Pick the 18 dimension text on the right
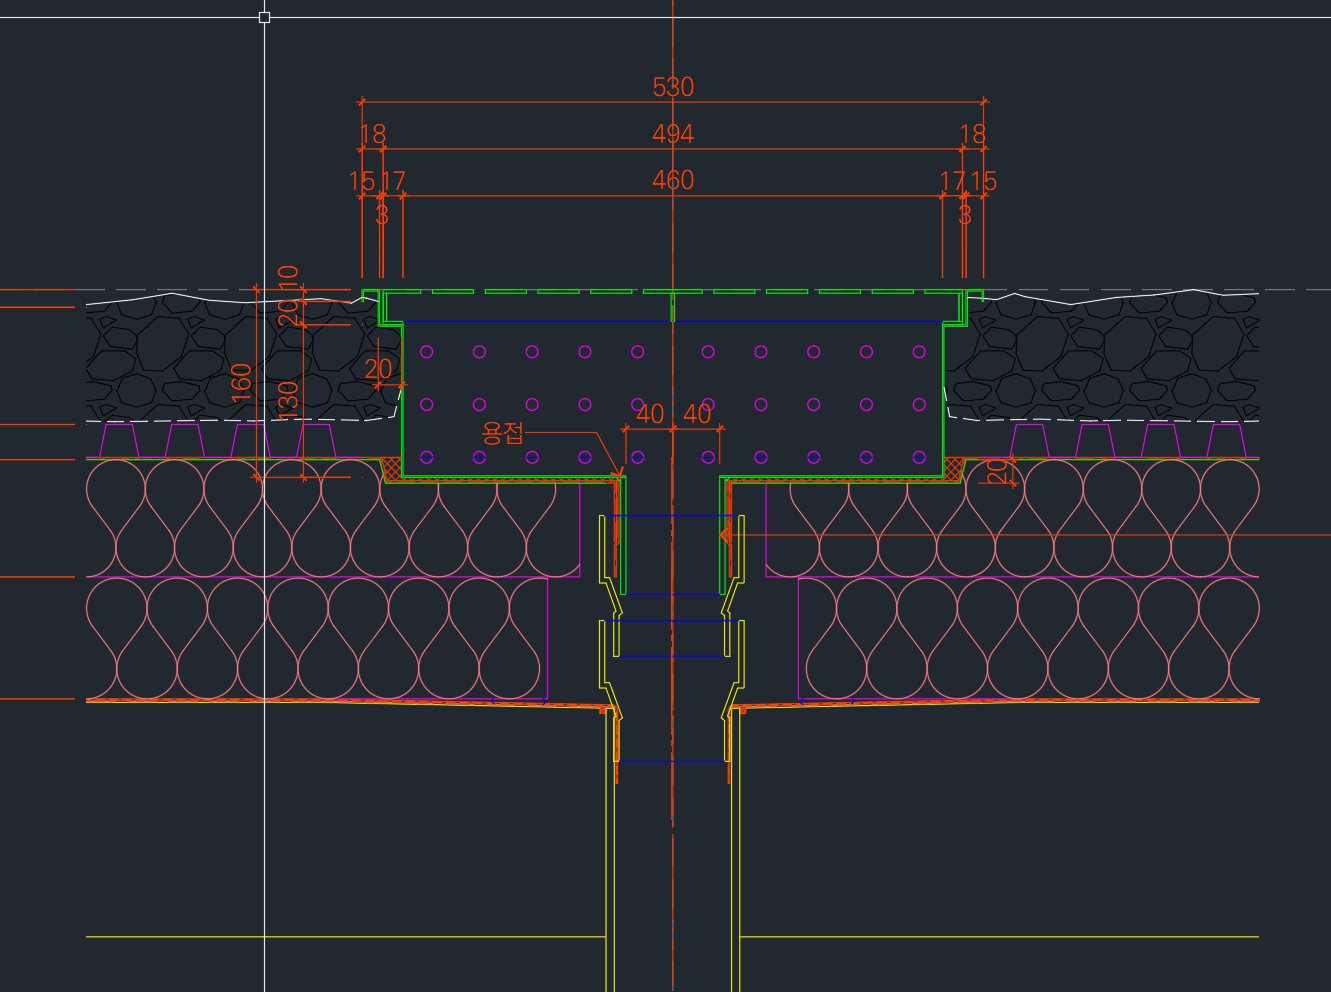Viewport: 1331px width, 992px height. (x=972, y=134)
